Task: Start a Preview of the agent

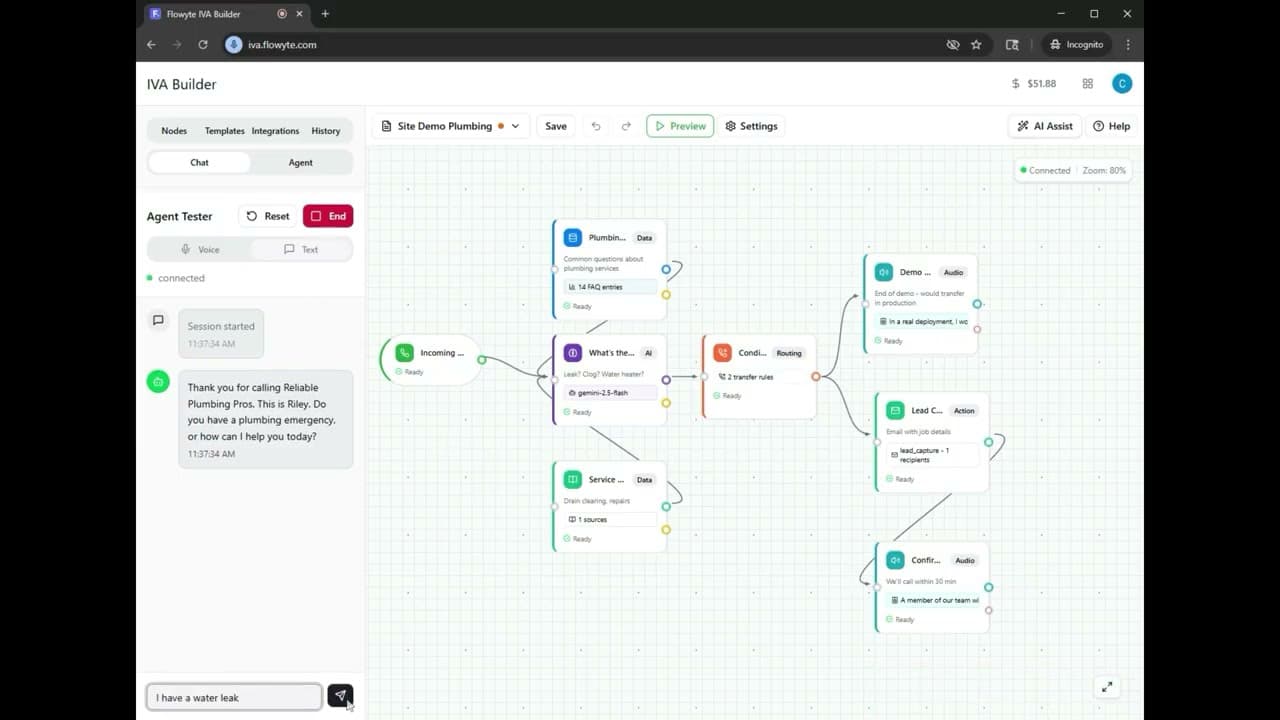Action: coord(680,125)
